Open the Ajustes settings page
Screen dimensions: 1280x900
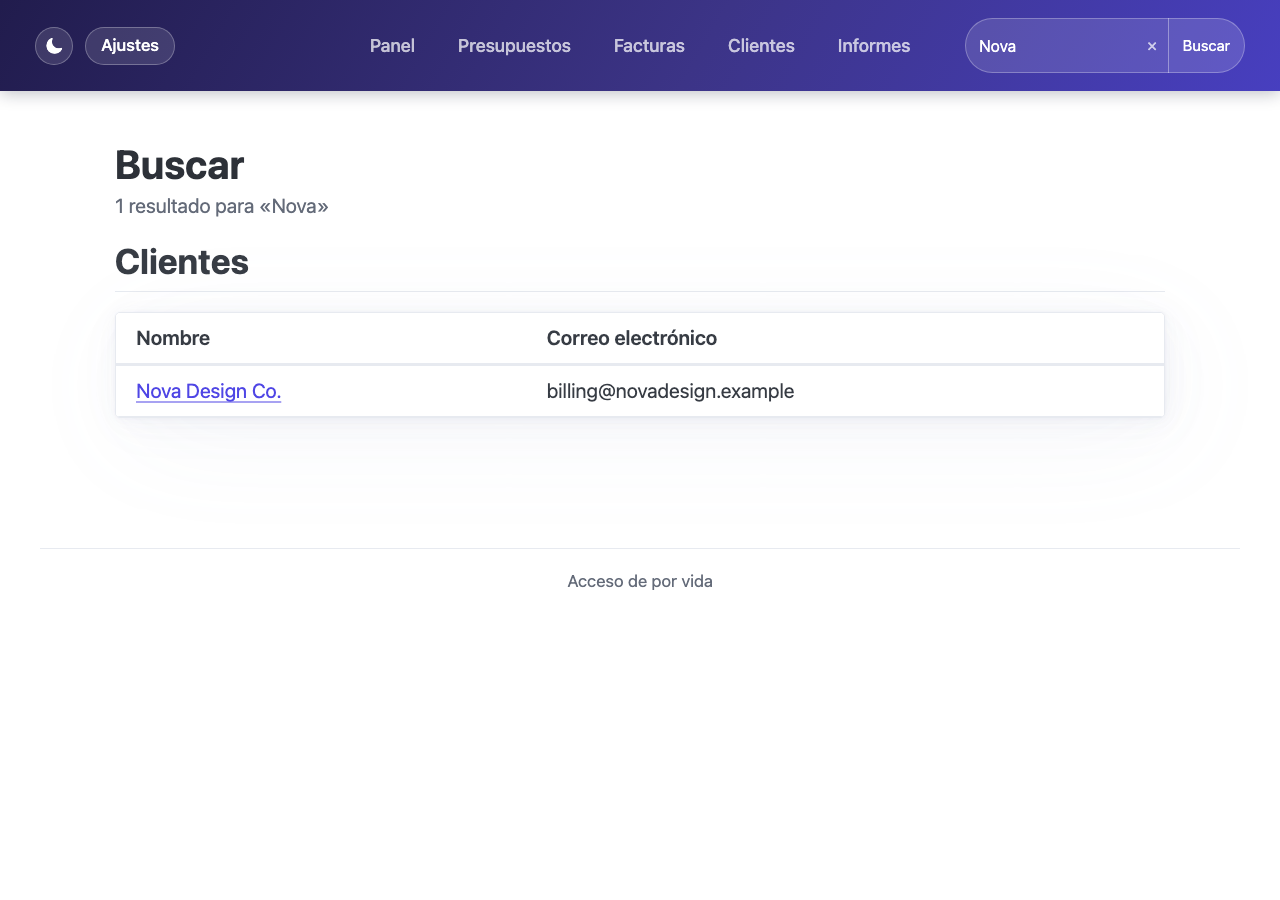130,46
